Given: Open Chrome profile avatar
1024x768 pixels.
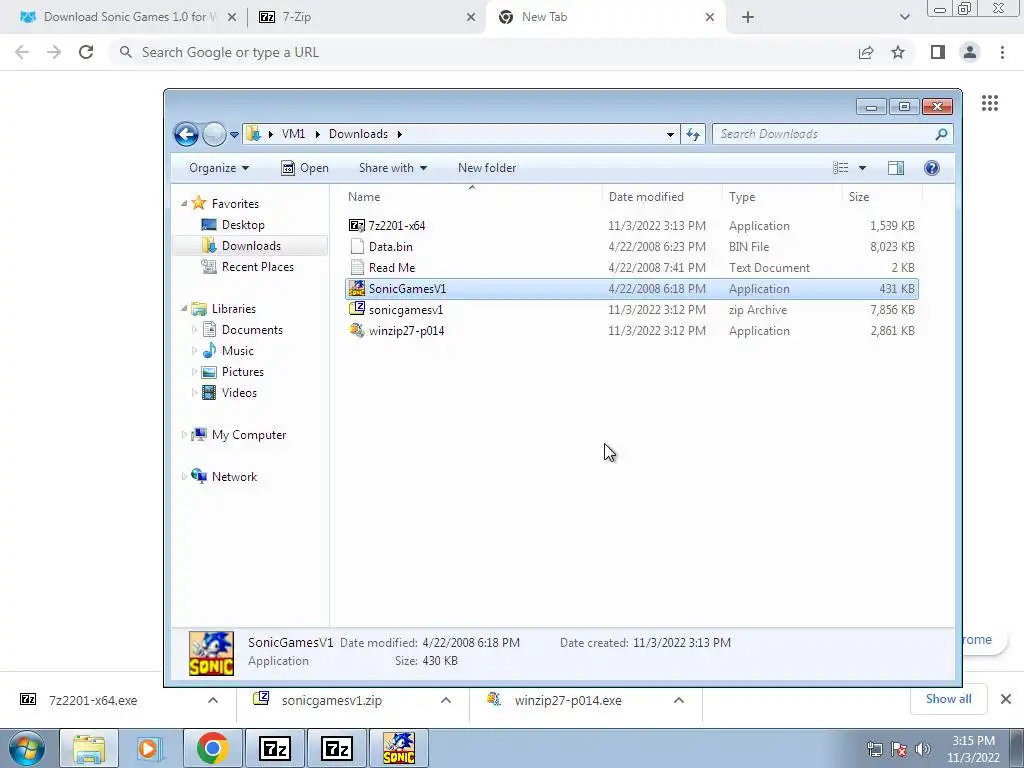Looking at the screenshot, I should [x=970, y=52].
